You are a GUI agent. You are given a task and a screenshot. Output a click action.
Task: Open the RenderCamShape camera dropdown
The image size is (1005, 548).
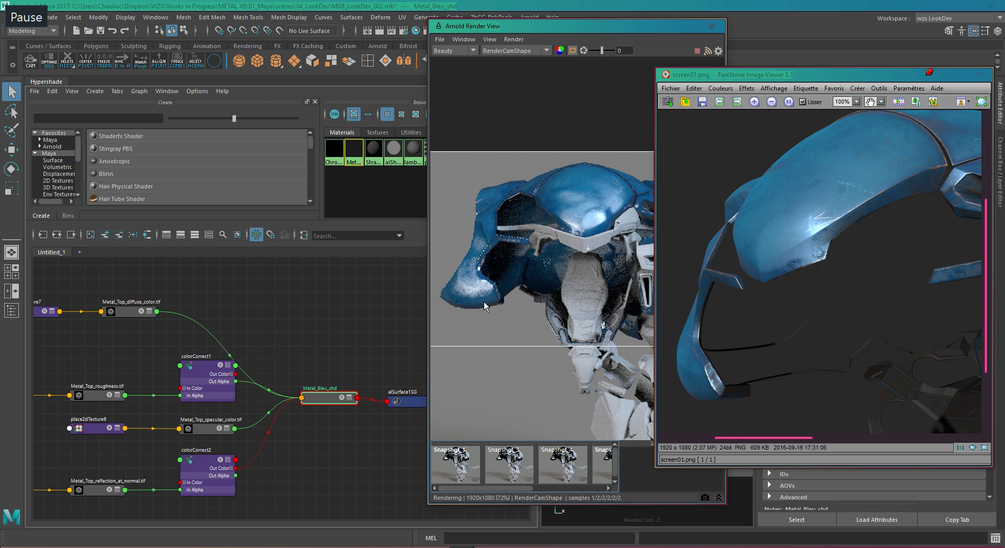pos(515,51)
